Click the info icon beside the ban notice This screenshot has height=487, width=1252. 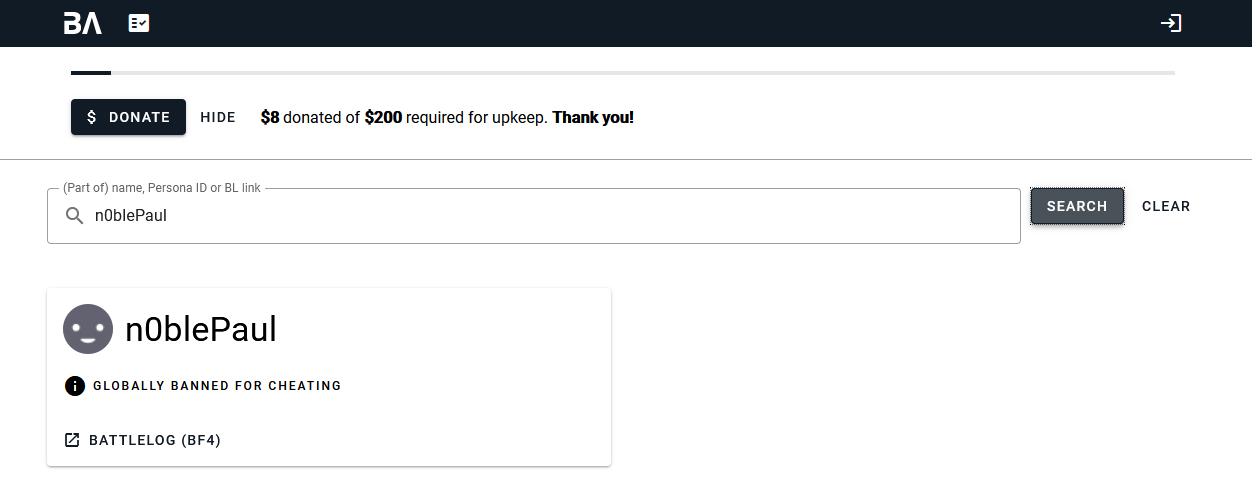click(x=74, y=386)
